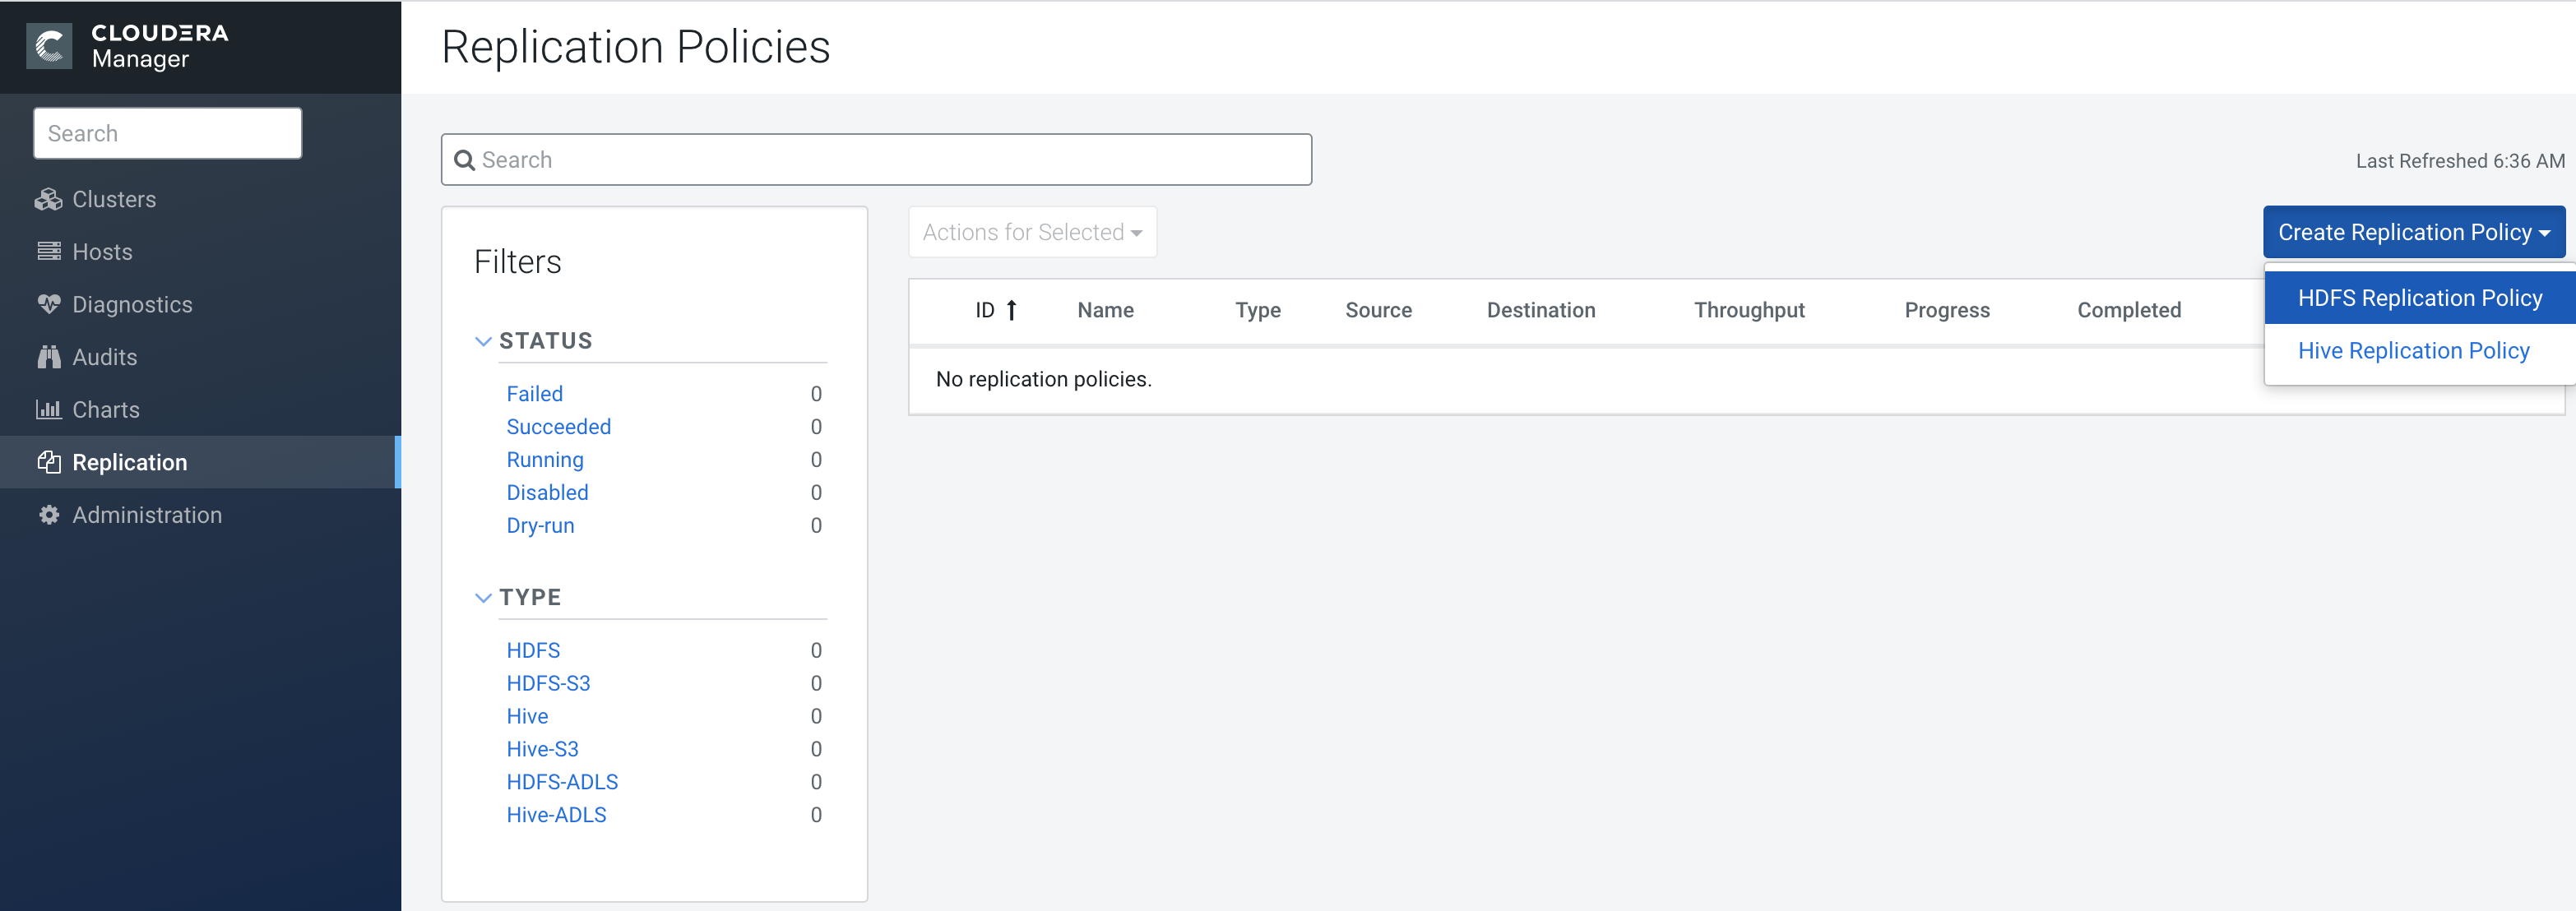Focus the sidebar Search box
The height and width of the screenshot is (911, 2576).
point(167,133)
